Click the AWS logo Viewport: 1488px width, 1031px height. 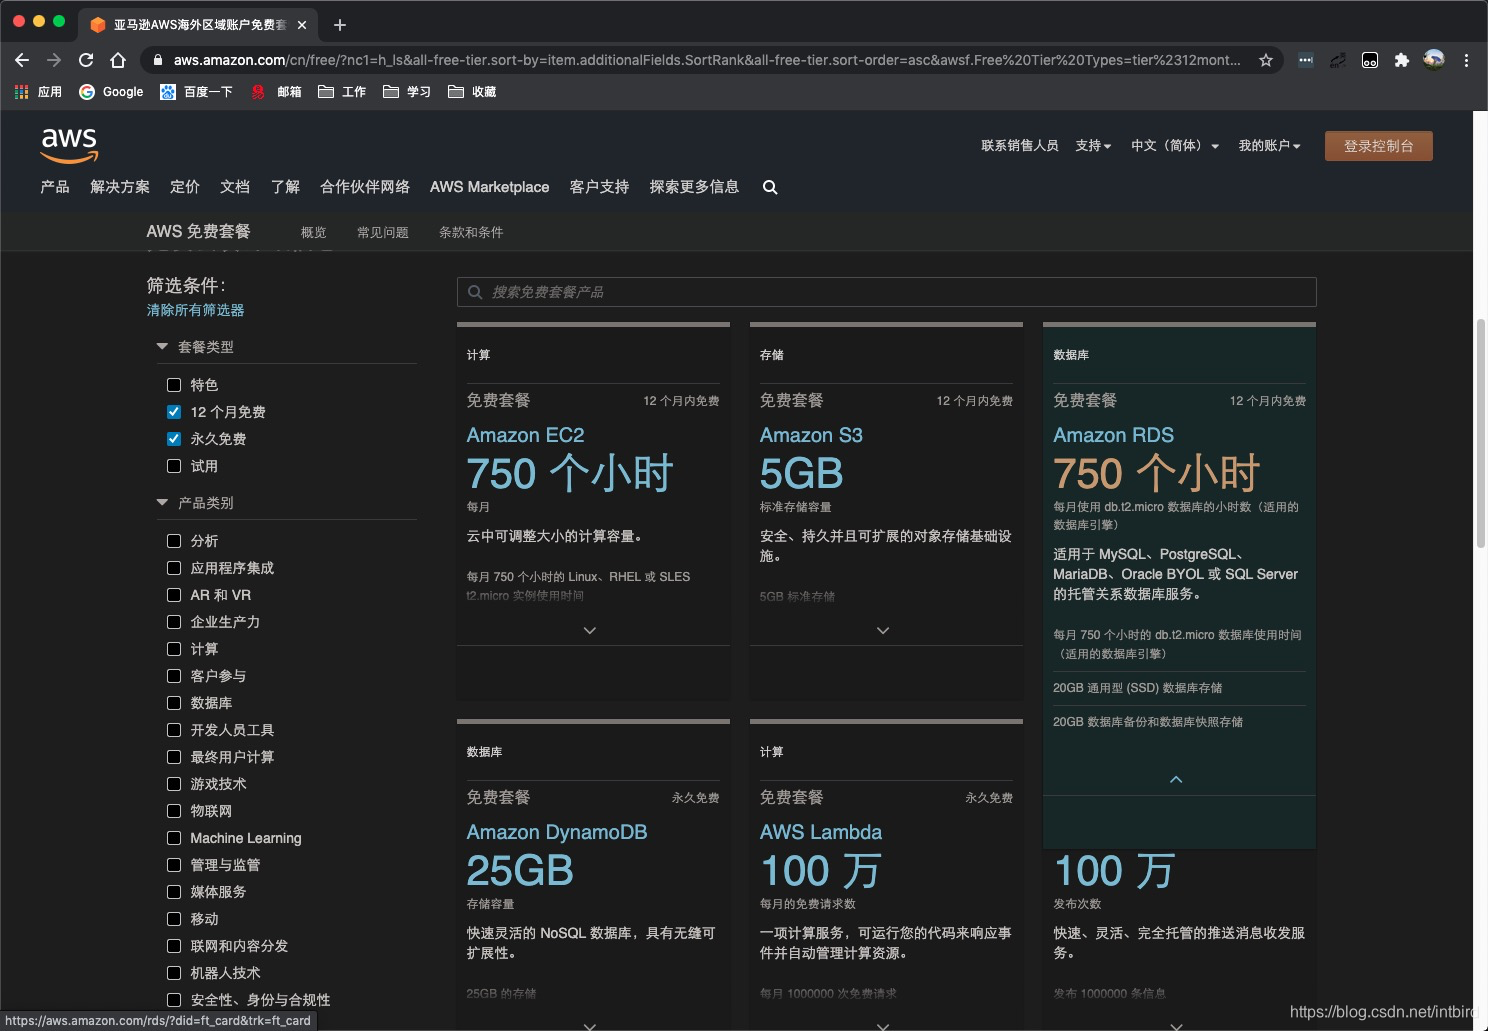tap(69, 145)
